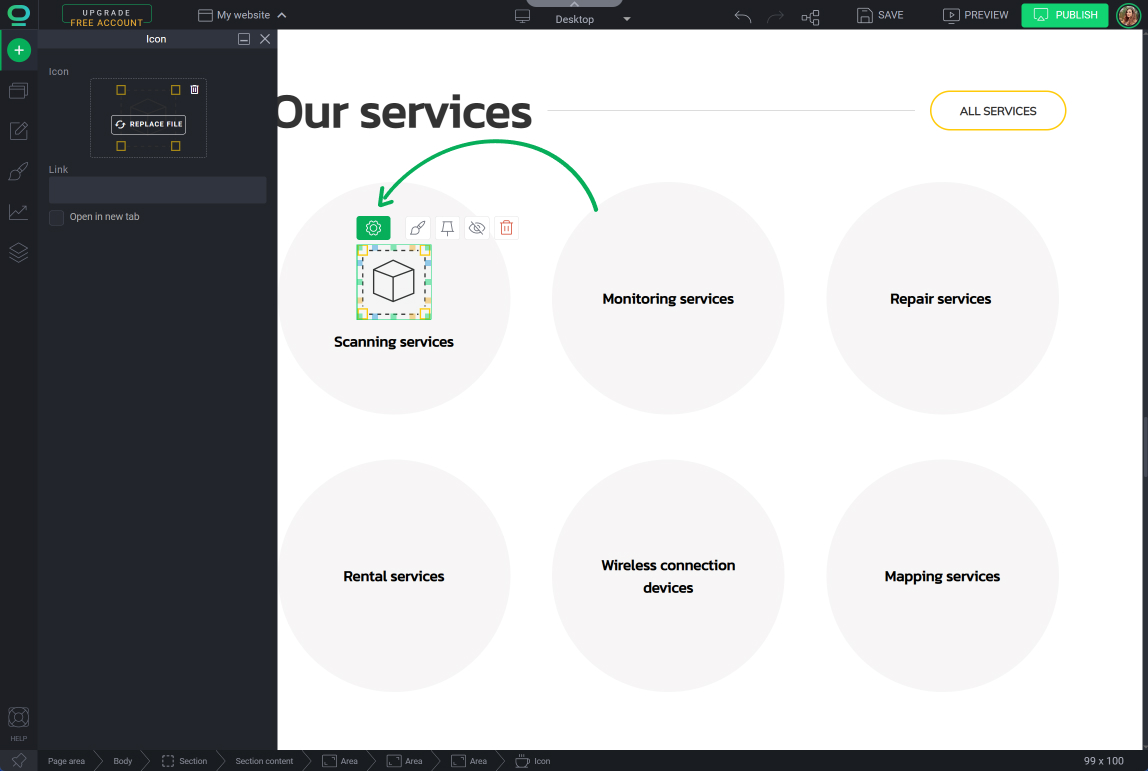Click the All Services button
Image resolution: width=1148 pixels, height=771 pixels.
click(998, 111)
